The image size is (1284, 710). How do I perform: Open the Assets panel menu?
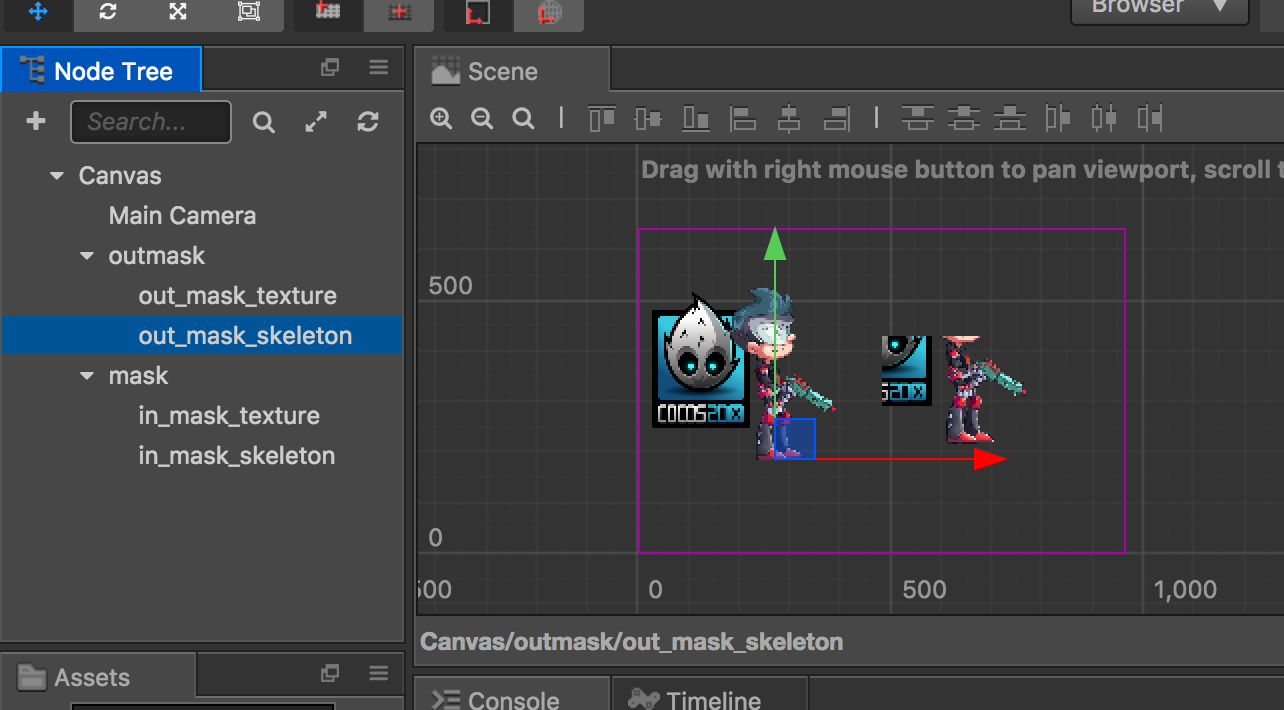[x=378, y=673]
